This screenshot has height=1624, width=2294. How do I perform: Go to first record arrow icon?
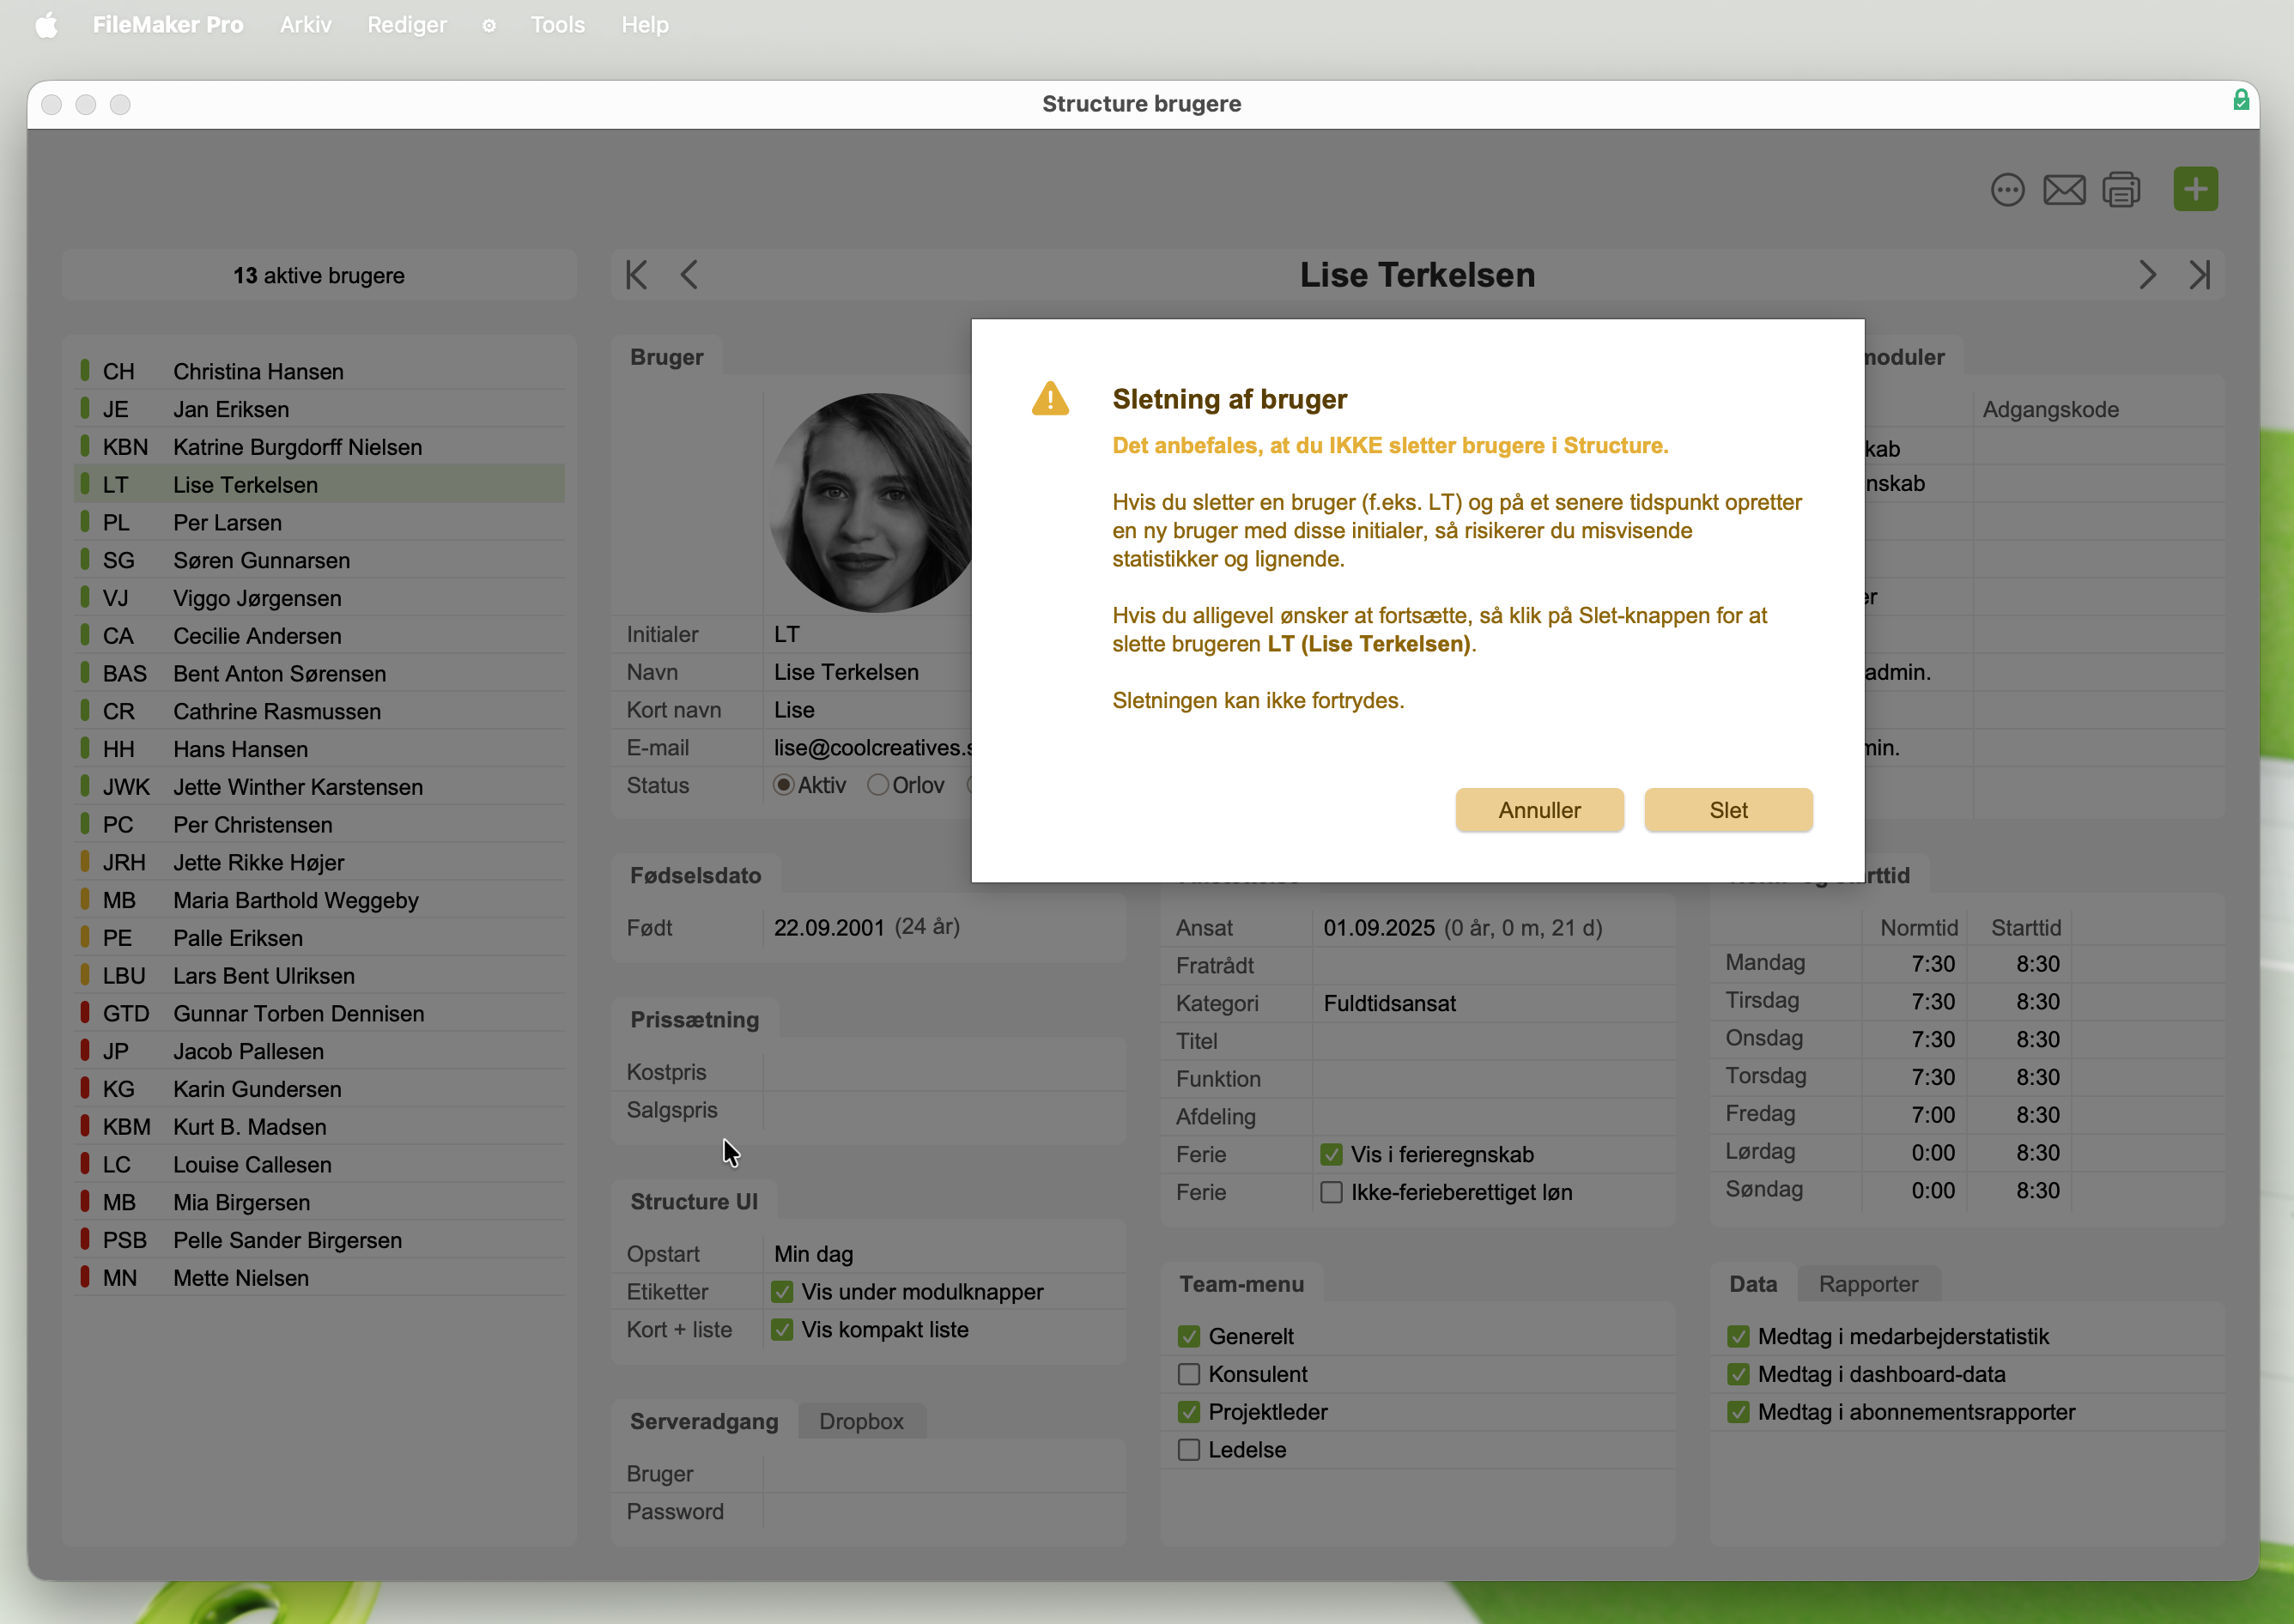click(x=636, y=275)
